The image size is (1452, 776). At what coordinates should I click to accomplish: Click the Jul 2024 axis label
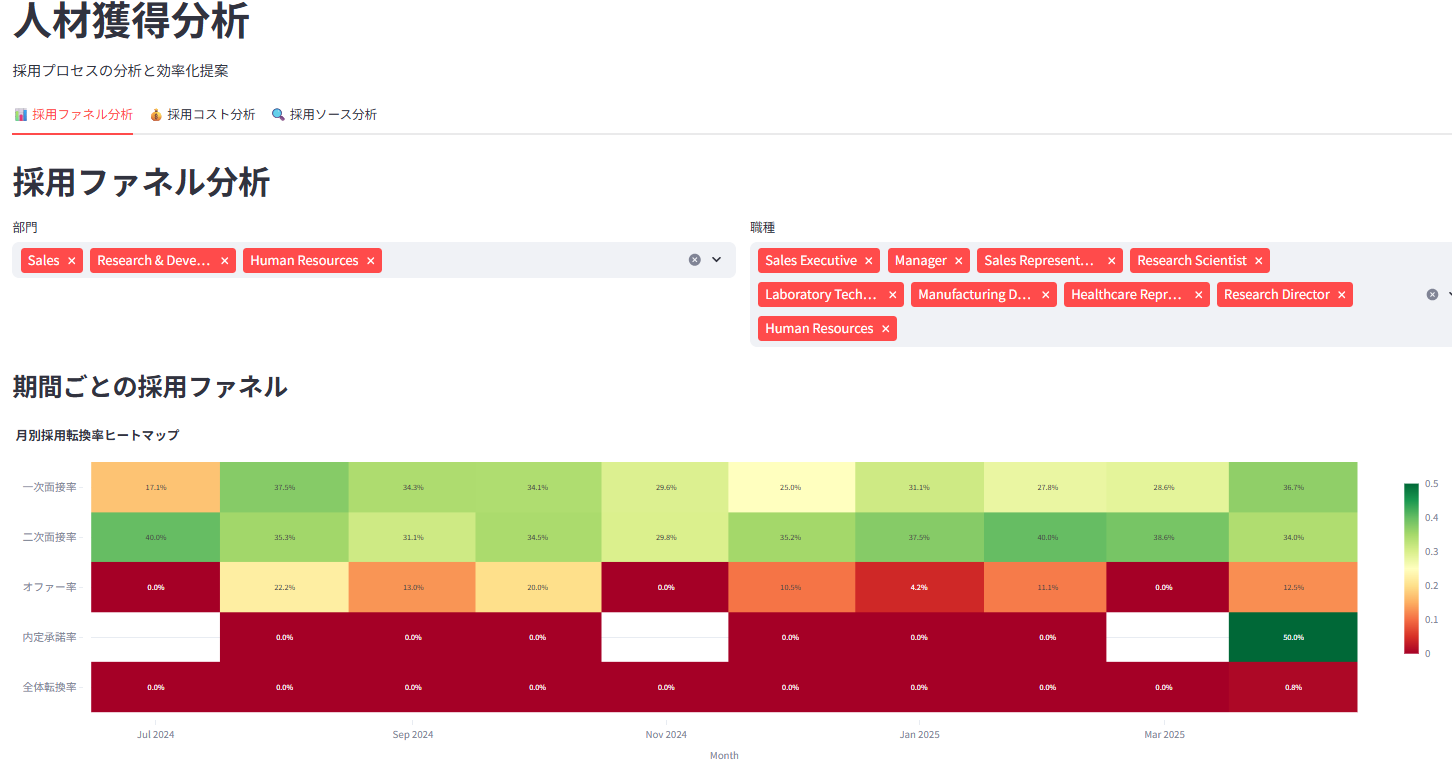tap(156, 734)
